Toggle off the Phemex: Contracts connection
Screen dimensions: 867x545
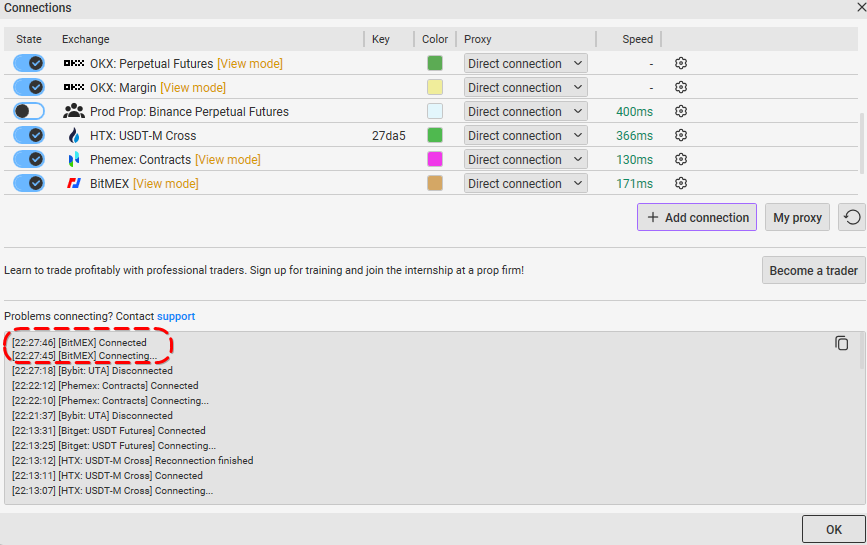29,159
